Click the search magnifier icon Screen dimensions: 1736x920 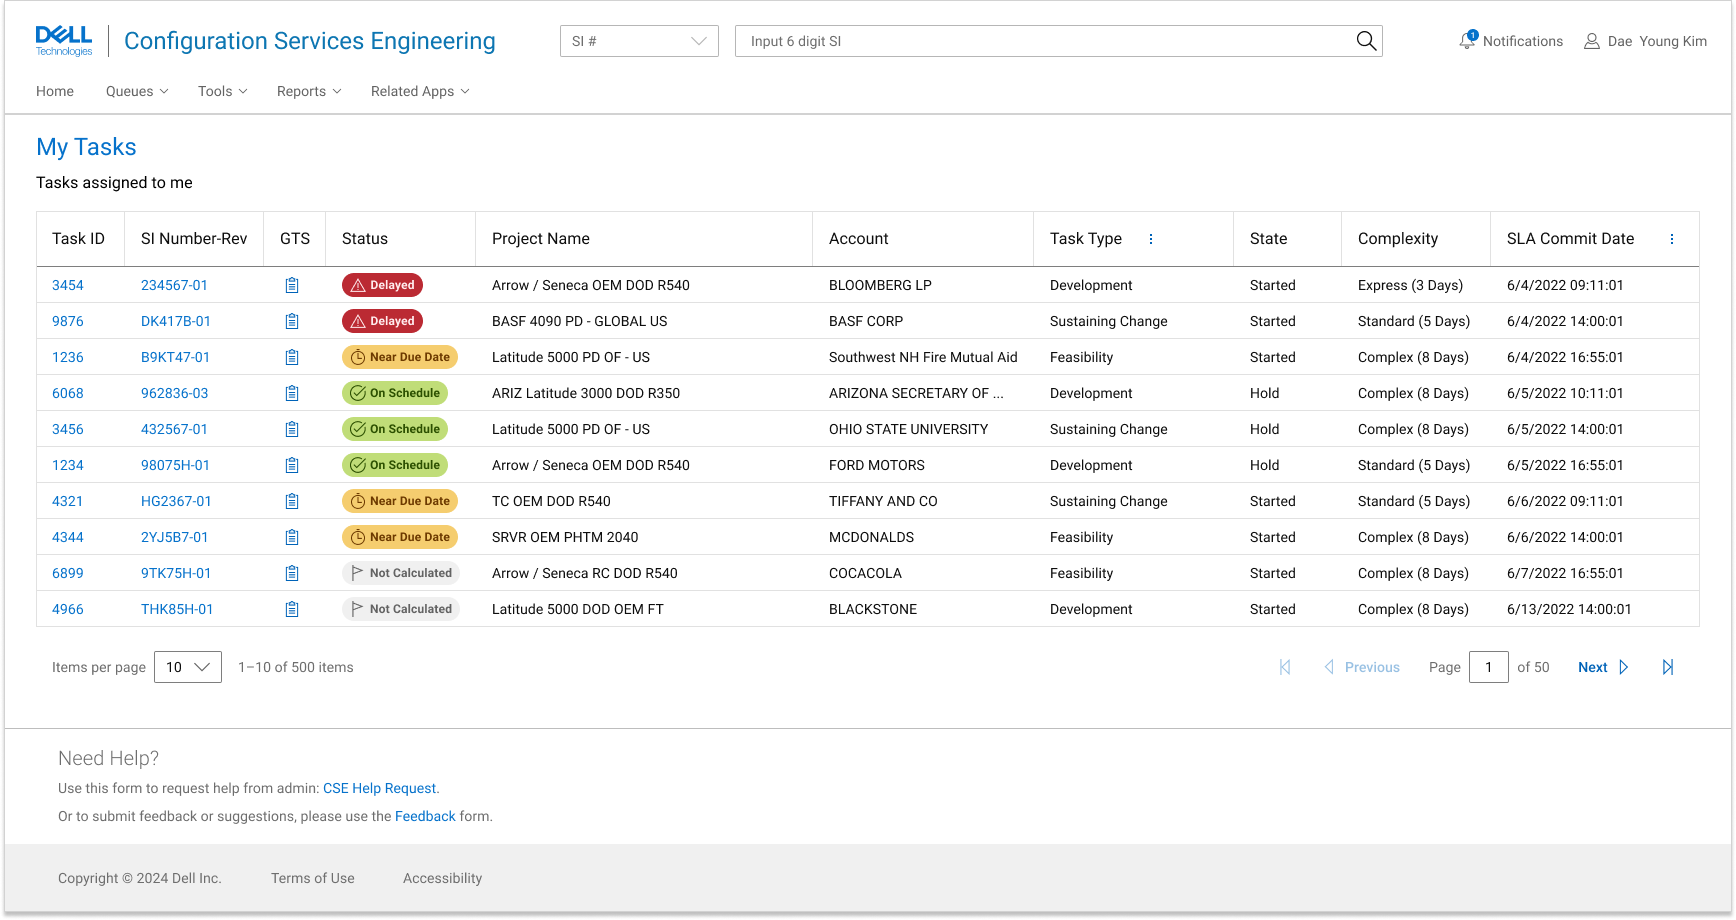(1366, 41)
